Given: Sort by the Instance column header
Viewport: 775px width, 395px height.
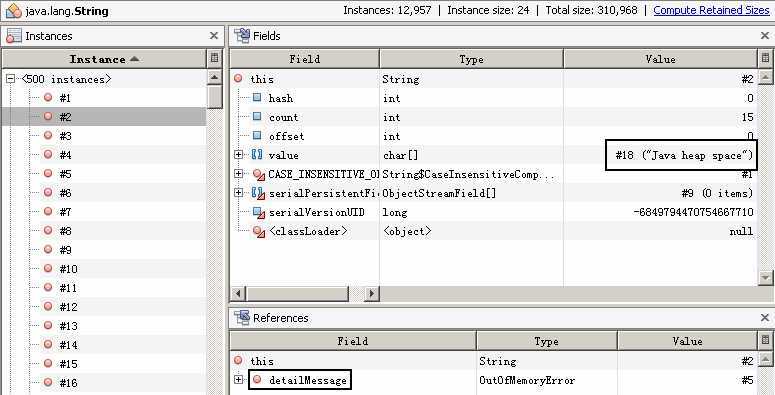Looking at the screenshot, I should click(104, 59).
